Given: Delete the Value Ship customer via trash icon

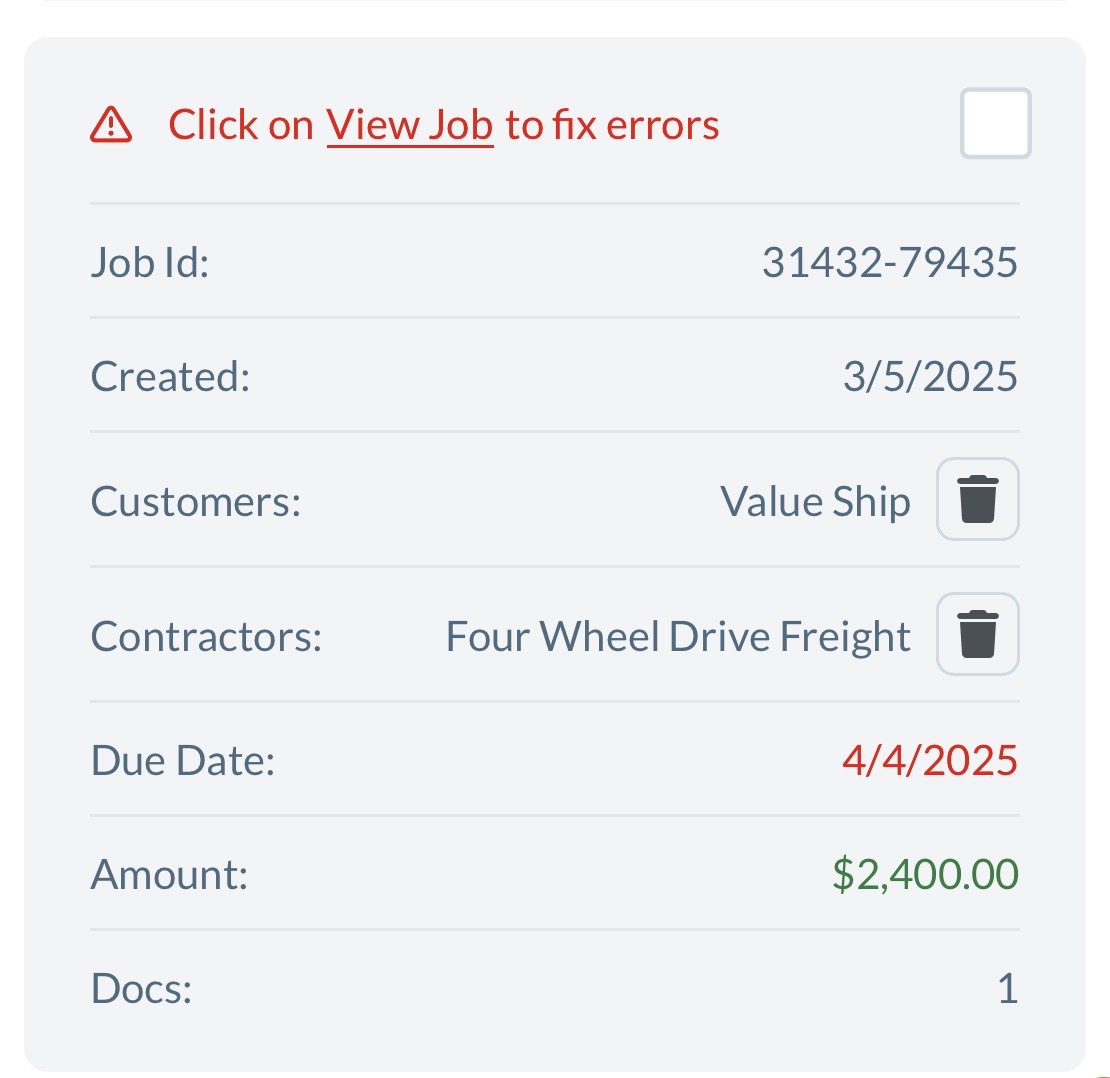Looking at the screenshot, I should point(977,499).
